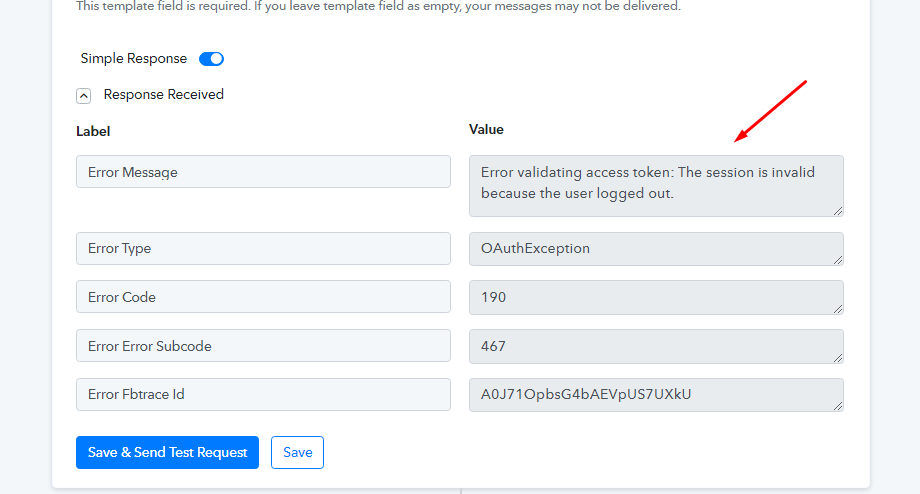Screen dimensions: 920x494
Task: Click the value box containing 190
Action: [x=656, y=297]
